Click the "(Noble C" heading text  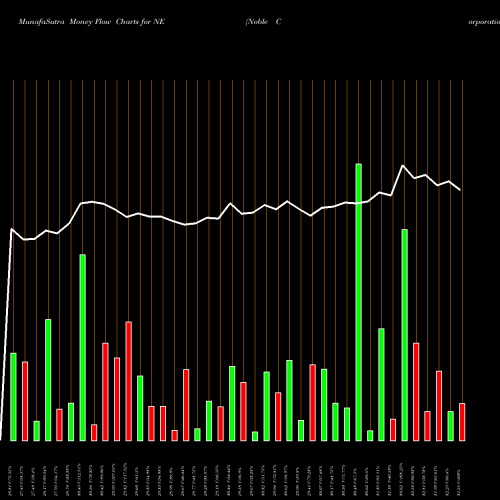pyautogui.click(x=263, y=22)
